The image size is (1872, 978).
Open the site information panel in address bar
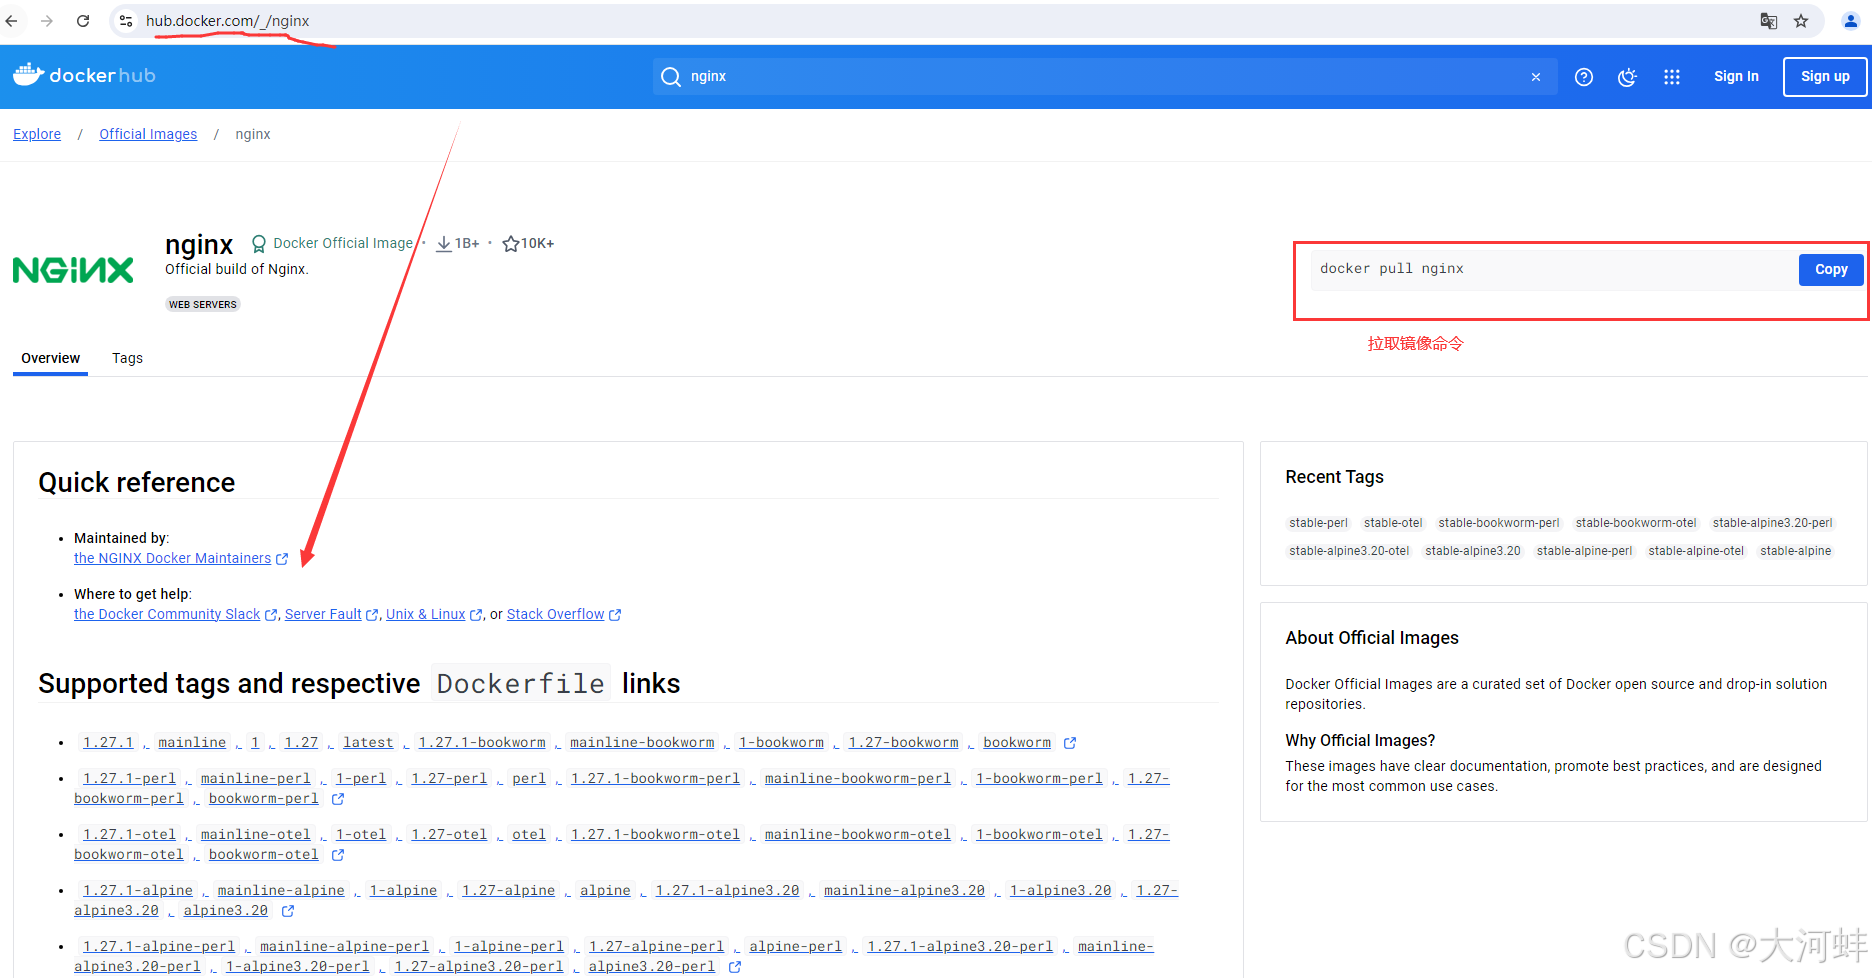(x=125, y=20)
